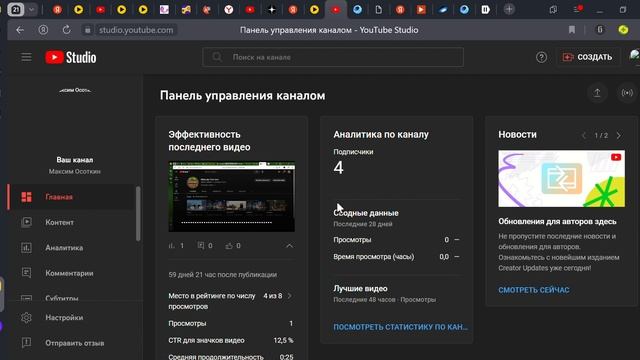This screenshot has height=360, width=640.
Task: Click the go live broadcast icon
Action: tap(627, 93)
